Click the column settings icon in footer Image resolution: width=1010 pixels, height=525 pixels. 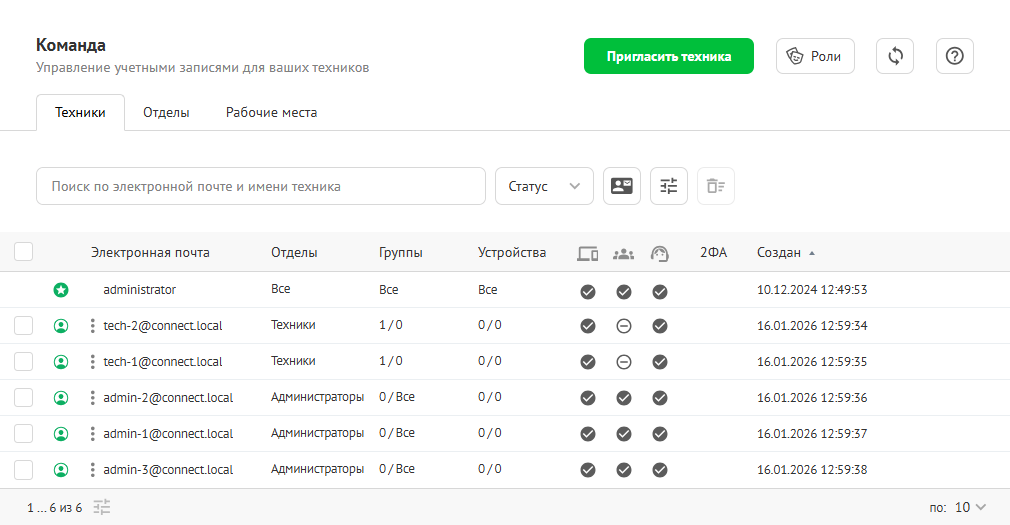point(102,507)
